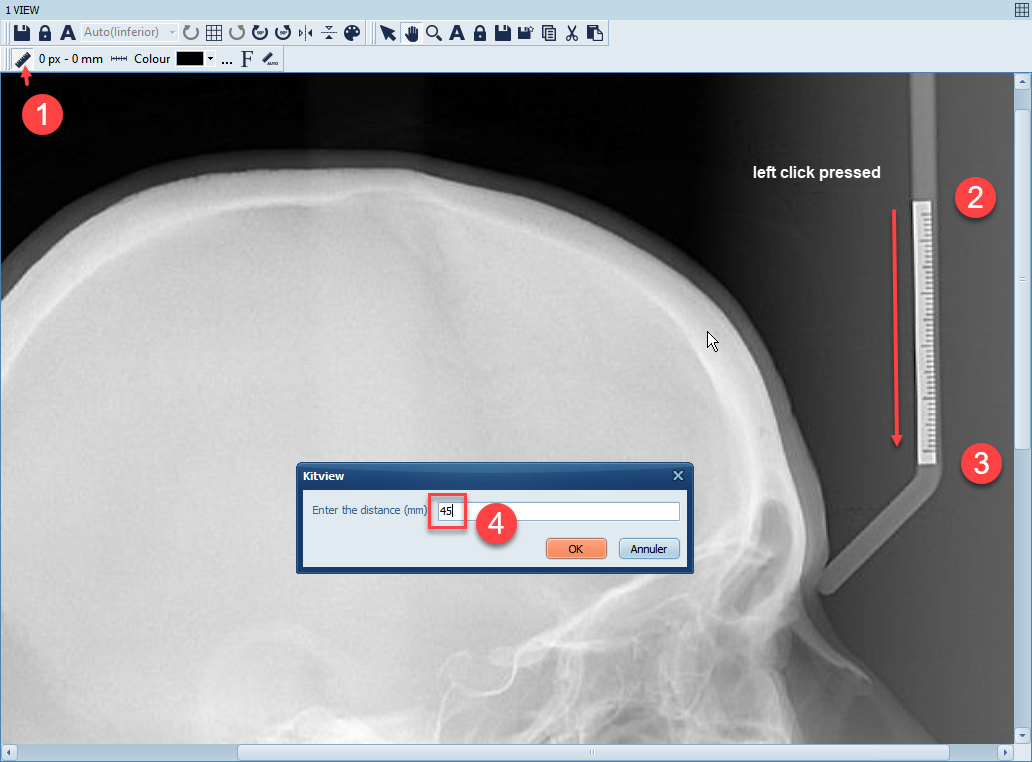Image resolution: width=1032 pixels, height=762 pixels.
Task: Click the black colour swatch
Action: pyautogui.click(x=190, y=59)
